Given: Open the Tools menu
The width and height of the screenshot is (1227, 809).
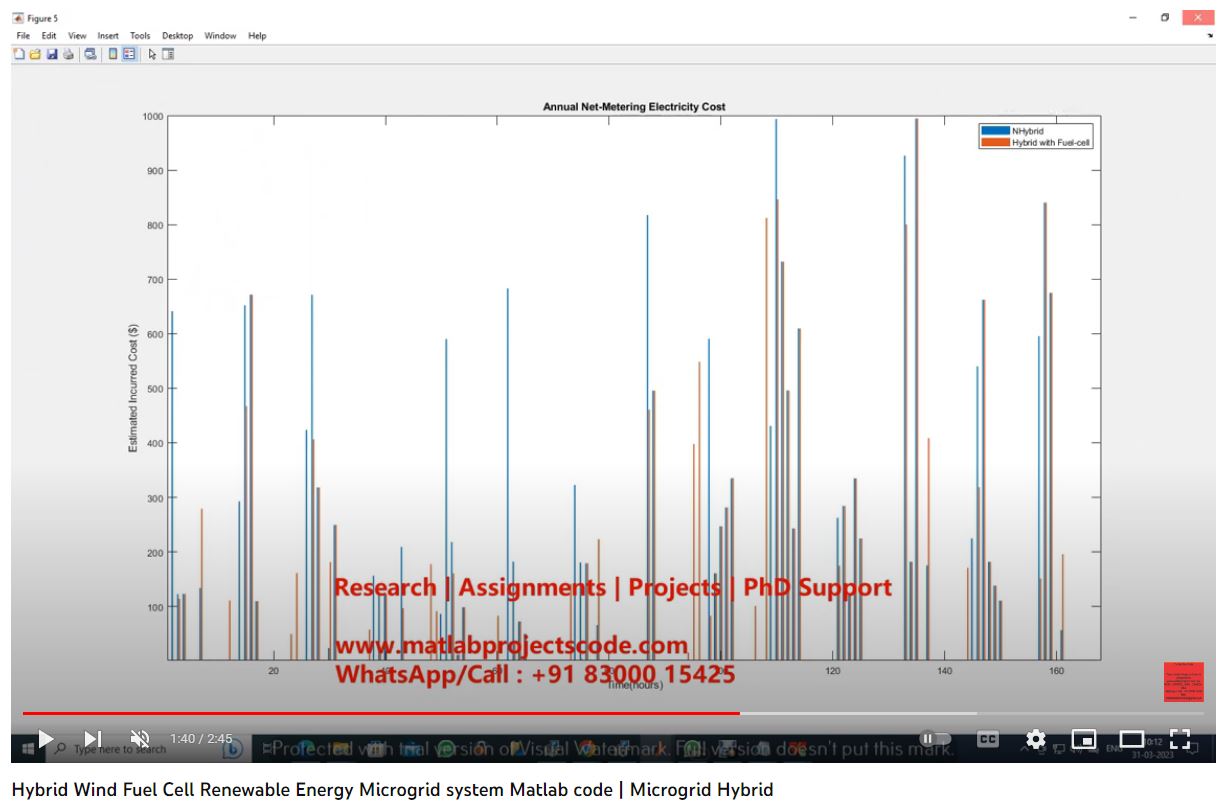Looking at the screenshot, I should (x=140, y=36).
